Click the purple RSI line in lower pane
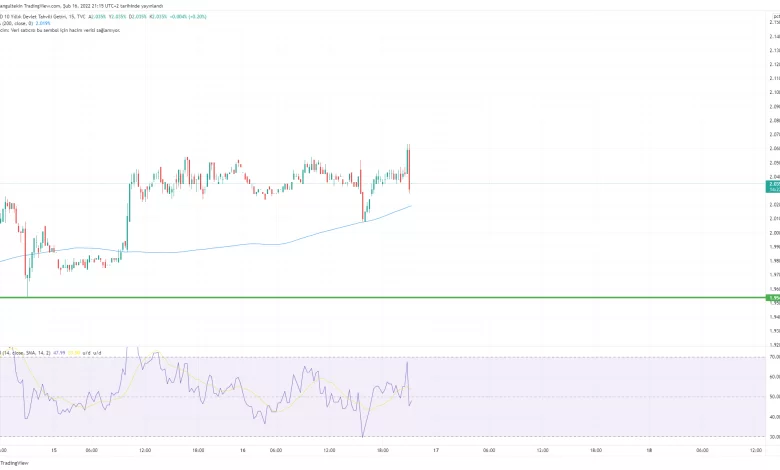780x470 pixels. (200, 372)
